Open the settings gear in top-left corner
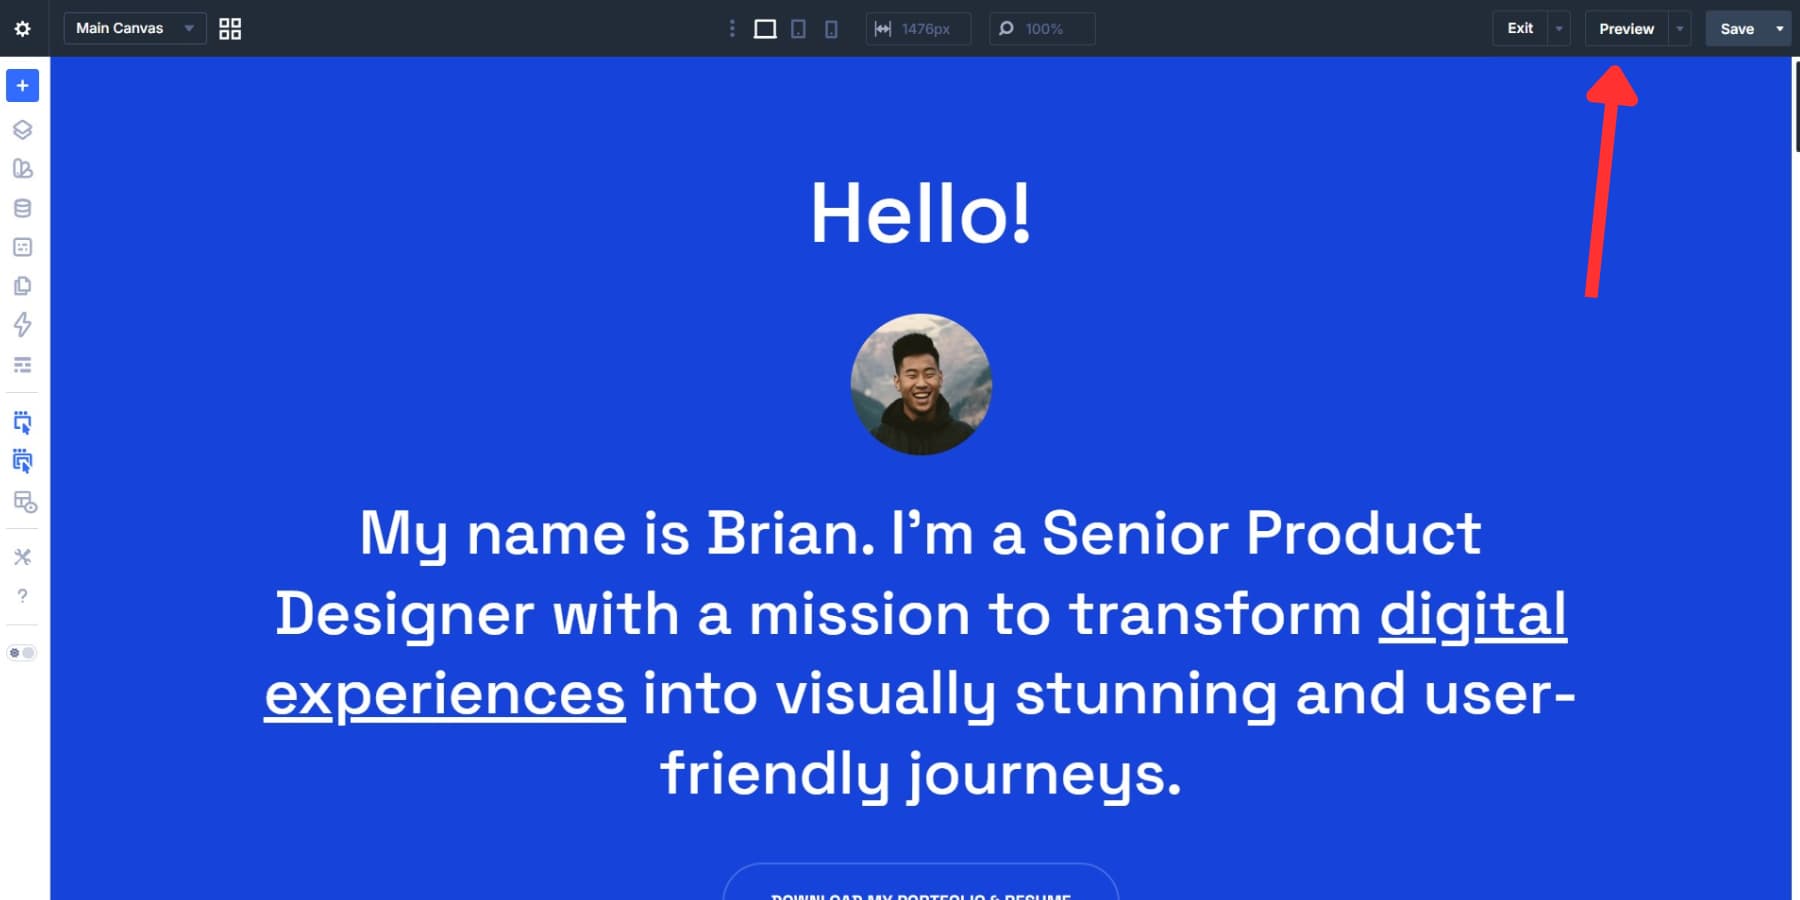Viewport: 1800px width, 900px height. click(x=21, y=28)
